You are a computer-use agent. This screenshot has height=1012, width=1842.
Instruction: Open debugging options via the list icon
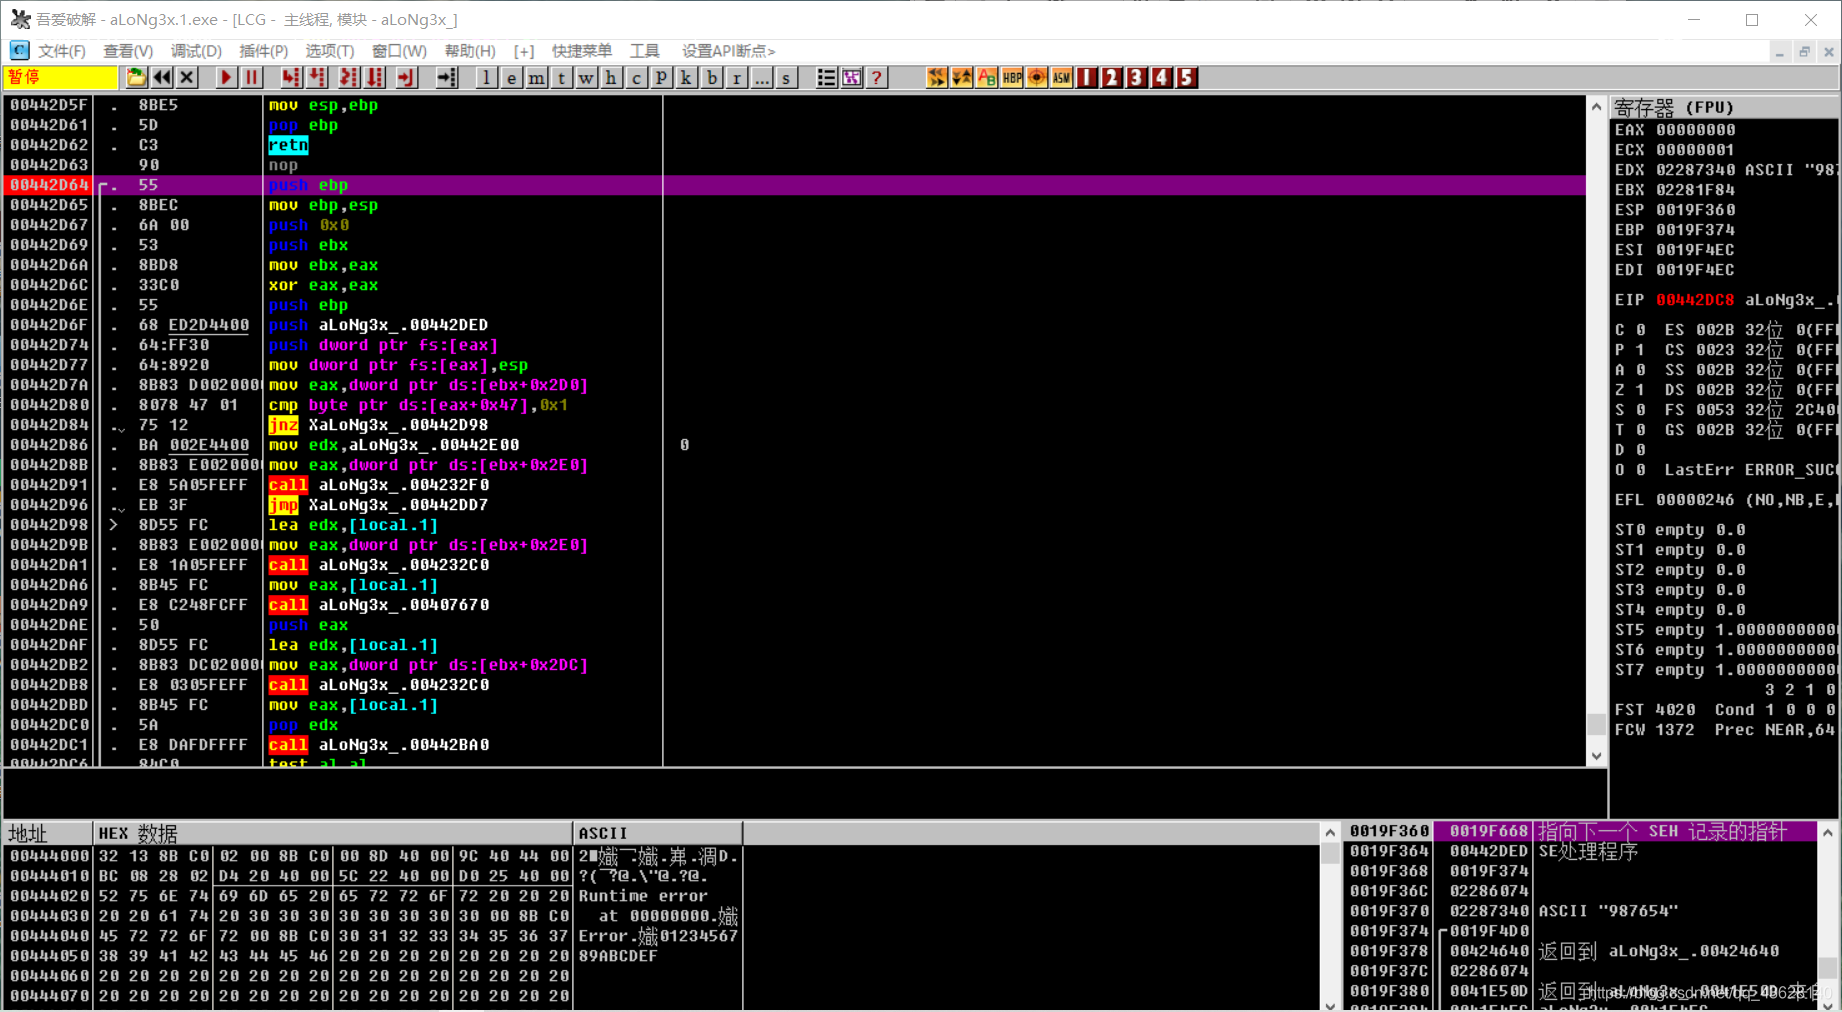[826, 78]
